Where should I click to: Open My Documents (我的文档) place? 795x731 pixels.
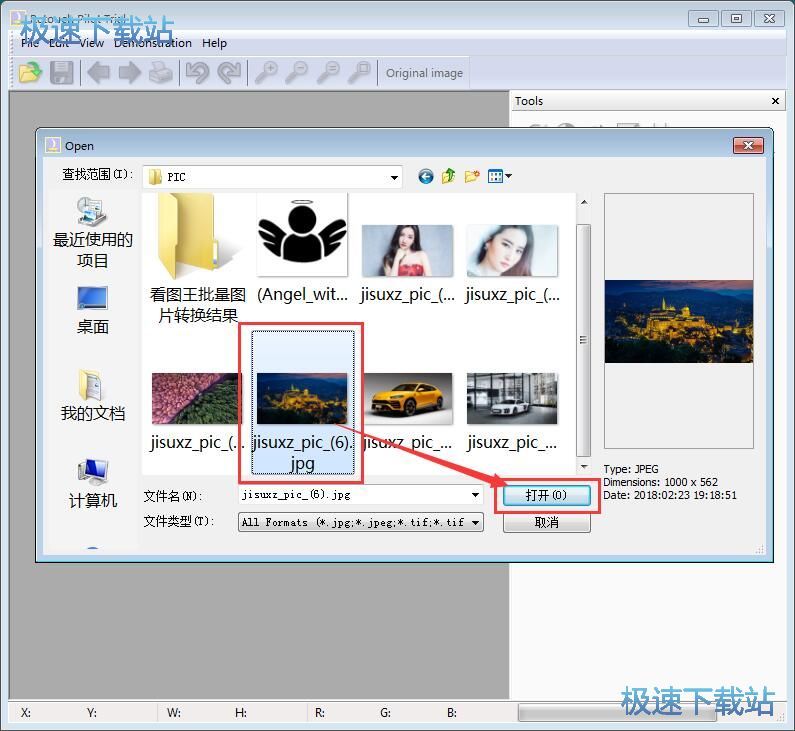pyautogui.click(x=92, y=395)
